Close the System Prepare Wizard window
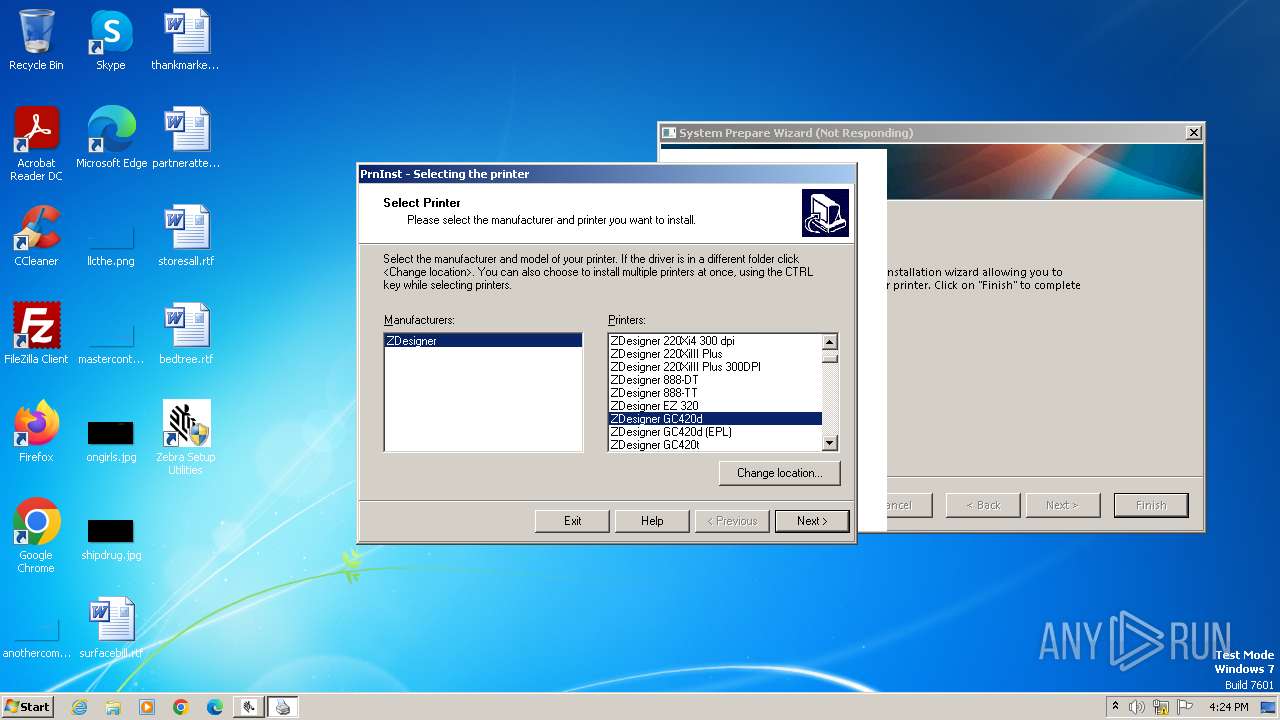Screen dimensions: 1280x720 (1193, 133)
